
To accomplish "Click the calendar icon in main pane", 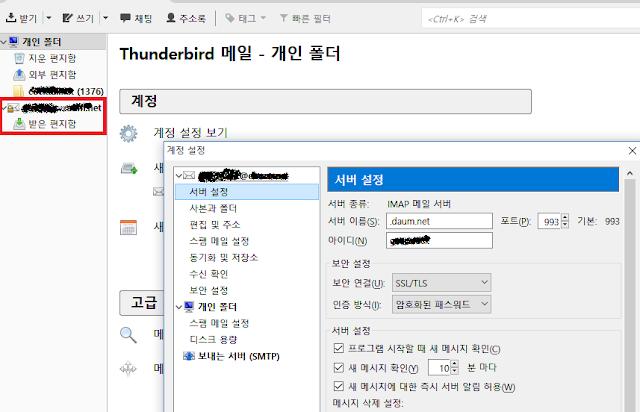I will 129,227.
